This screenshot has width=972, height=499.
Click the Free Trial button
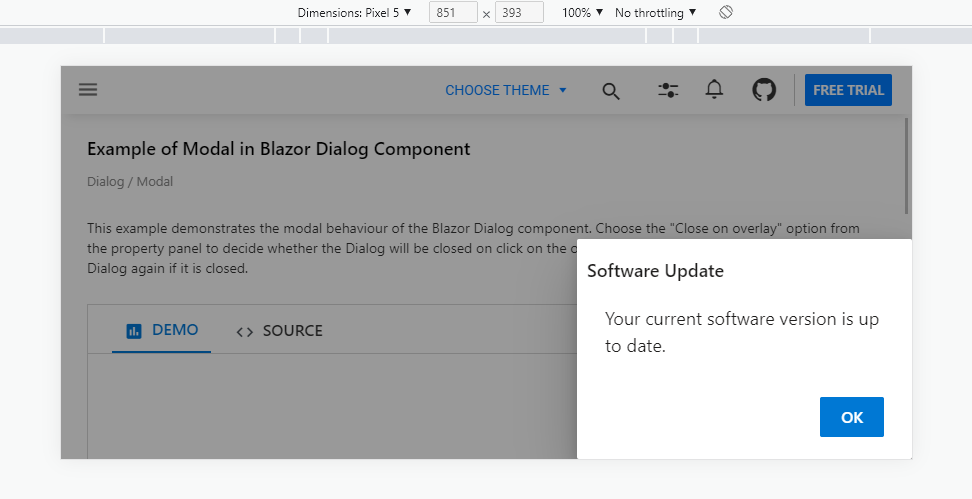(848, 90)
